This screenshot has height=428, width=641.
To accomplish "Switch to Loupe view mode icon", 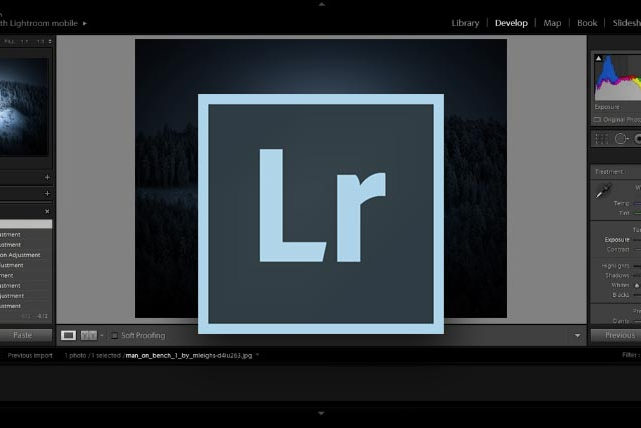I will (x=68, y=335).
